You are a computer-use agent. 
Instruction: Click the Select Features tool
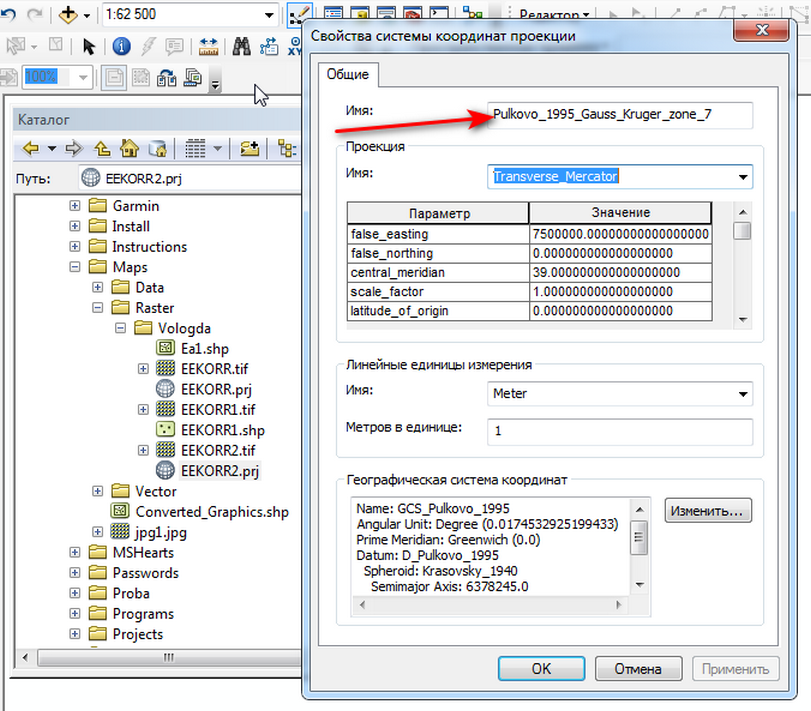point(16,46)
